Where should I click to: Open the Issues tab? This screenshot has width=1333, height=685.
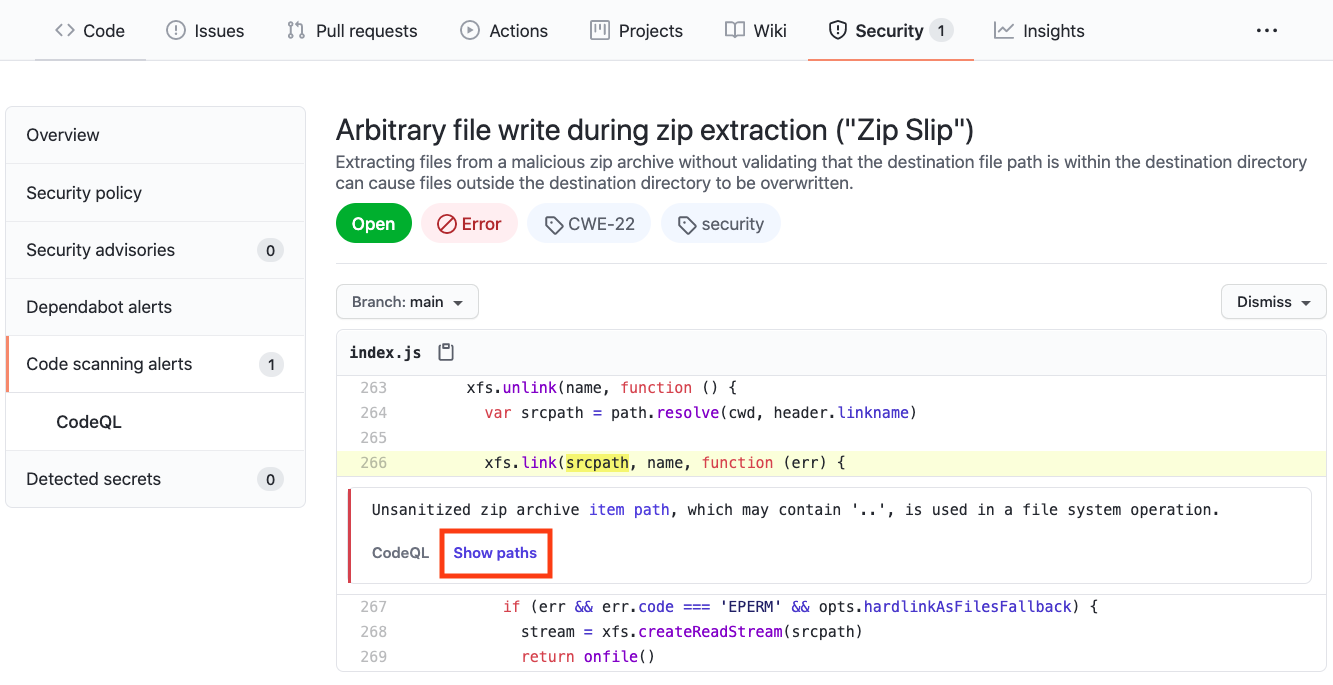205,31
